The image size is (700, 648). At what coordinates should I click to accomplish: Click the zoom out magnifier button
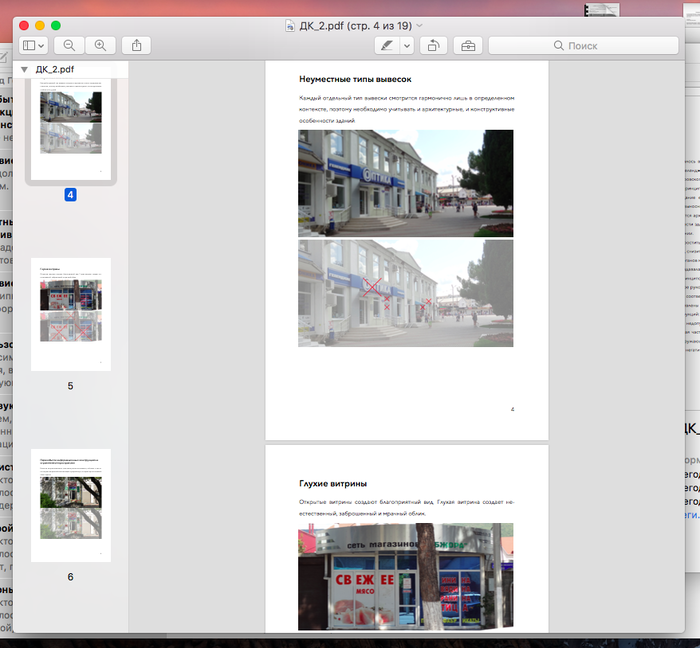69,46
